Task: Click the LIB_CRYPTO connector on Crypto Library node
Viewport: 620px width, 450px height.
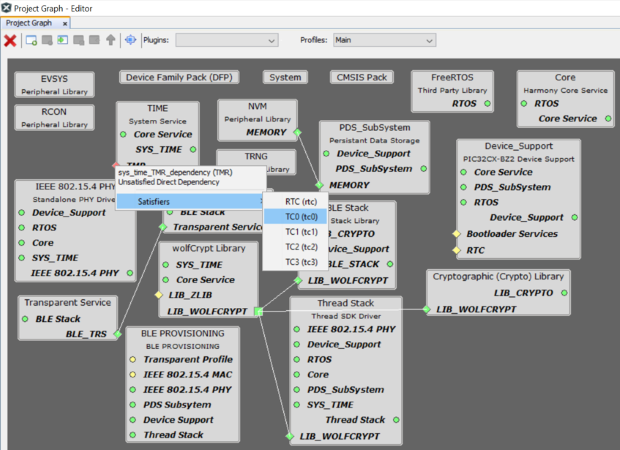Action: coord(564,293)
